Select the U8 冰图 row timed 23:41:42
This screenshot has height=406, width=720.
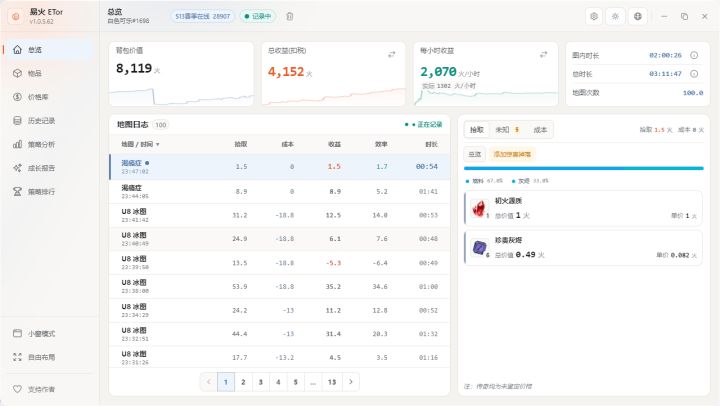279,215
